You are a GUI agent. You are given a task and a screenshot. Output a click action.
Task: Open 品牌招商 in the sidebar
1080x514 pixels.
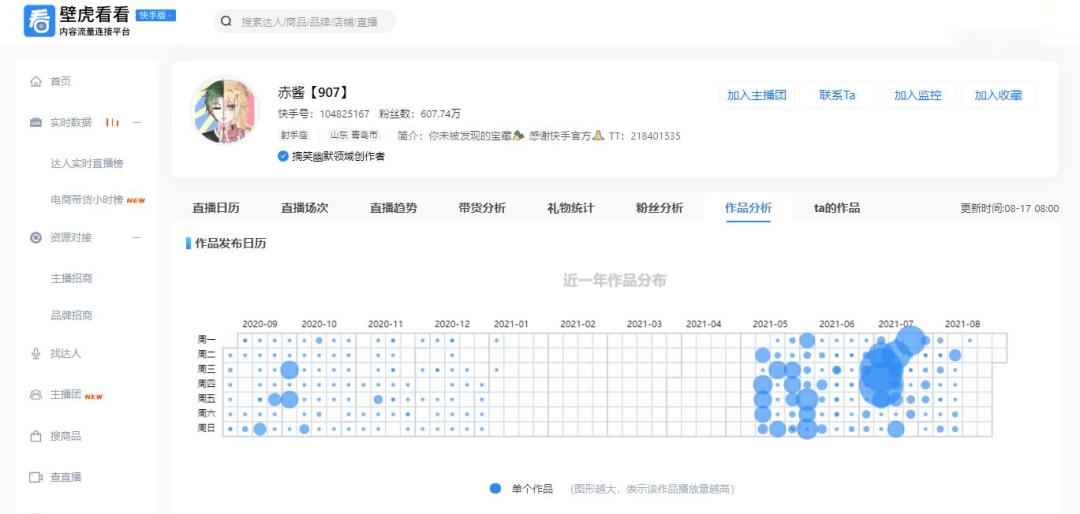(72, 316)
